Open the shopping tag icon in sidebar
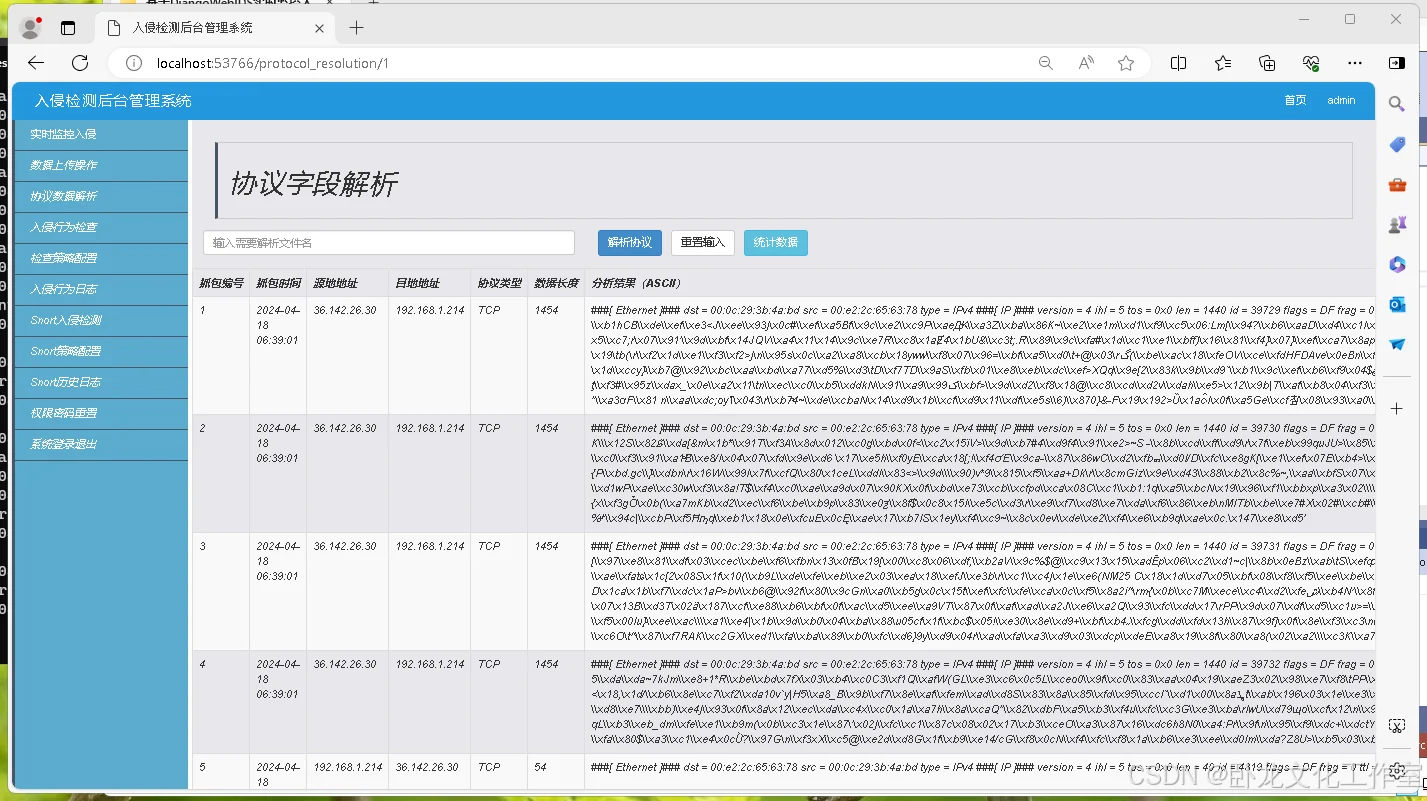Image resolution: width=1427 pixels, height=801 pixels. (x=1396, y=144)
